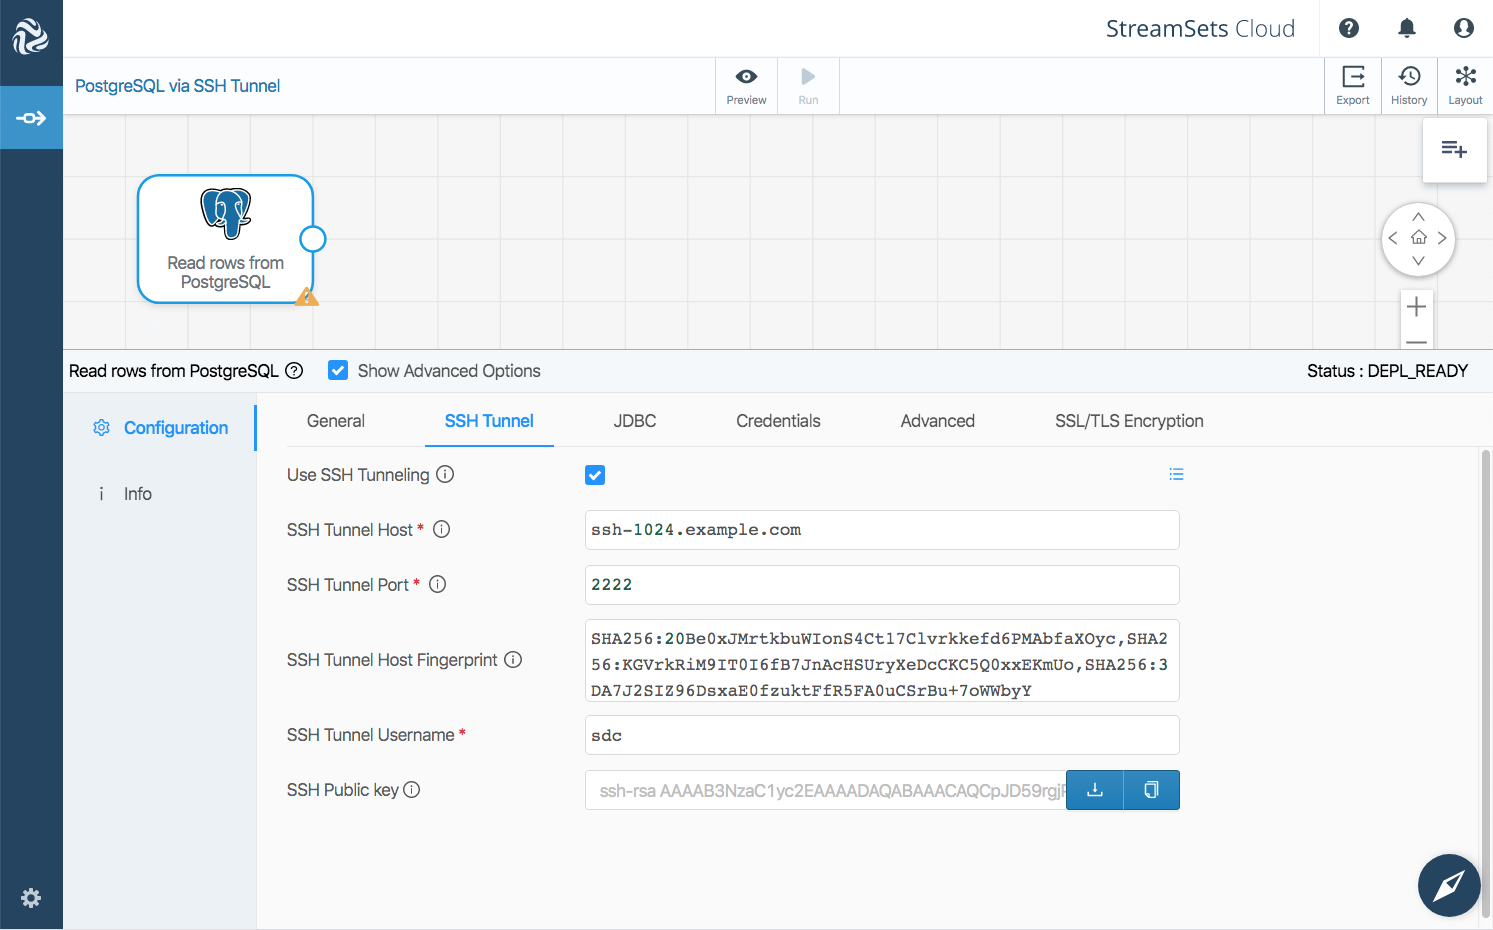This screenshot has width=1493, height=930.
Task: Pan canvas right with the arrow
Action: coord(1442,238)
